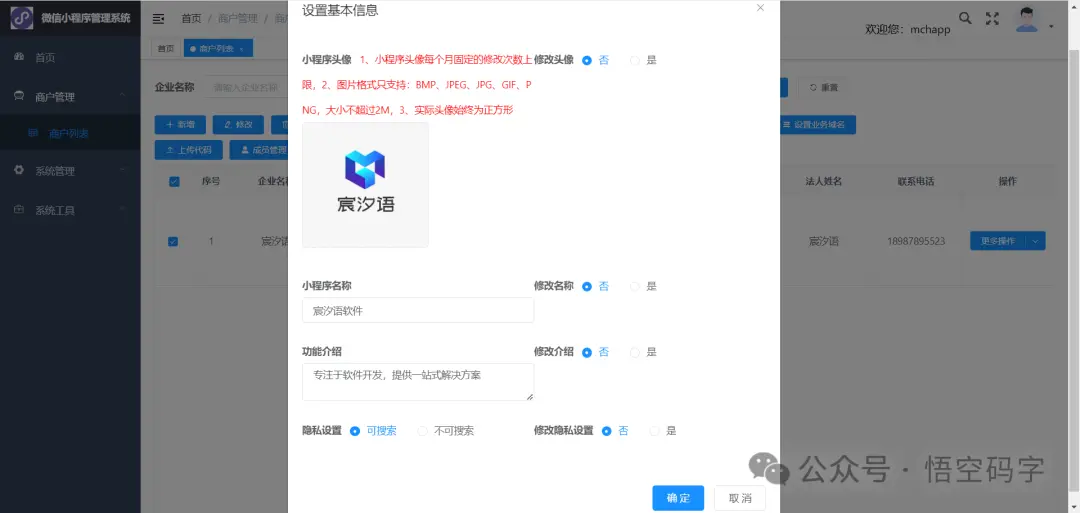Click the 上传代码 button
The image size is (1080, 513).
pyautogui.click(x=188, y=149)
